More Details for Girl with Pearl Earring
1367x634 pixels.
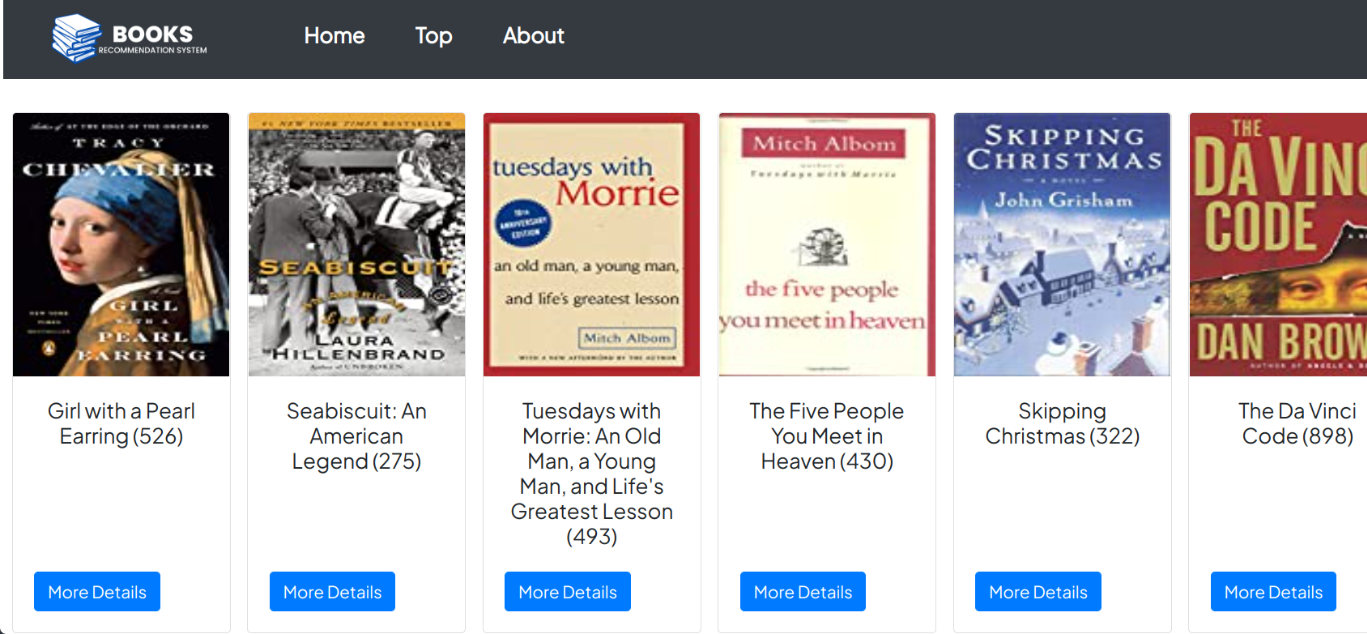[97, 592]
